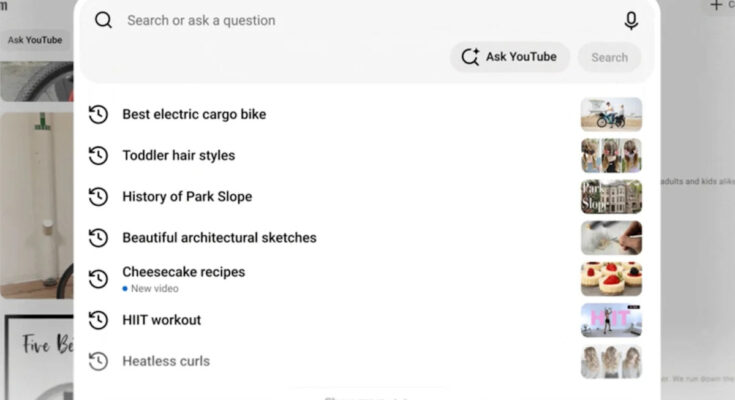This screenshot has height=400, width=735.
Task: Click history icon next to Heatless curls
Action: pos(98,361)
